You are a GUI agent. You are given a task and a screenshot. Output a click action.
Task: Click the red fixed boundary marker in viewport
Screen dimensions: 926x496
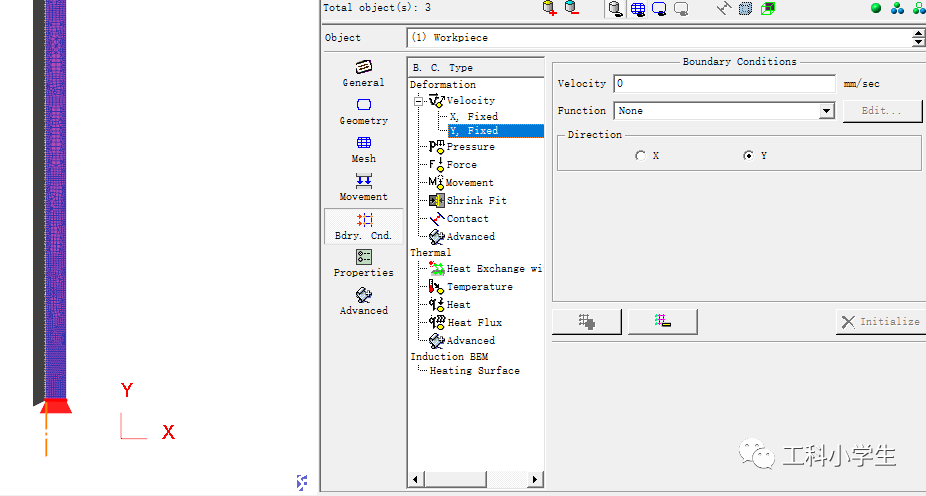click(x=56, y=406)
